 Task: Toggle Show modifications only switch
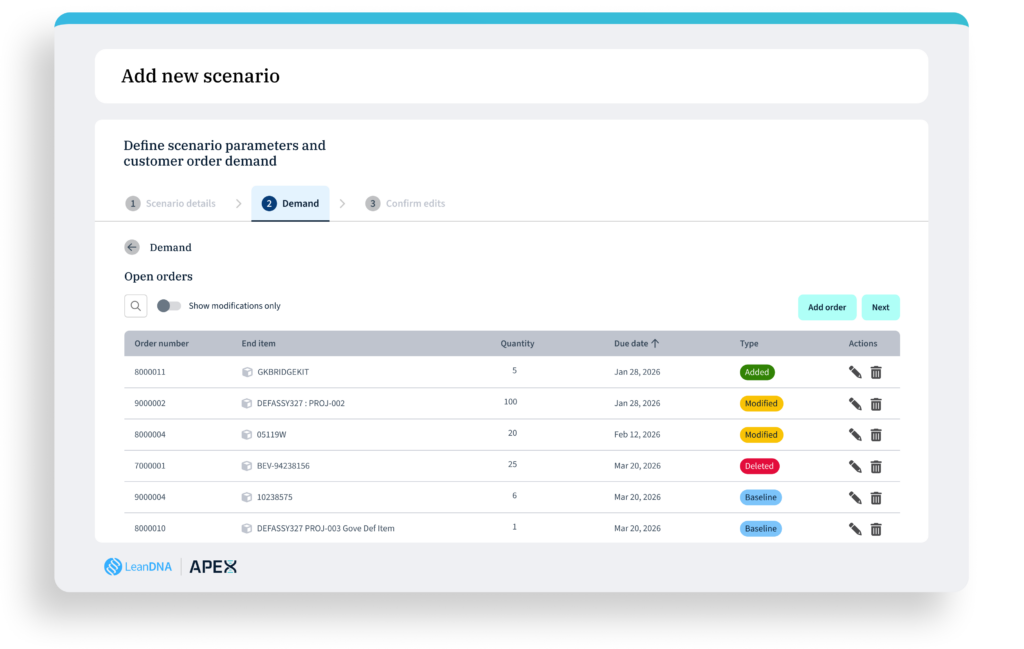click(168, 306)
